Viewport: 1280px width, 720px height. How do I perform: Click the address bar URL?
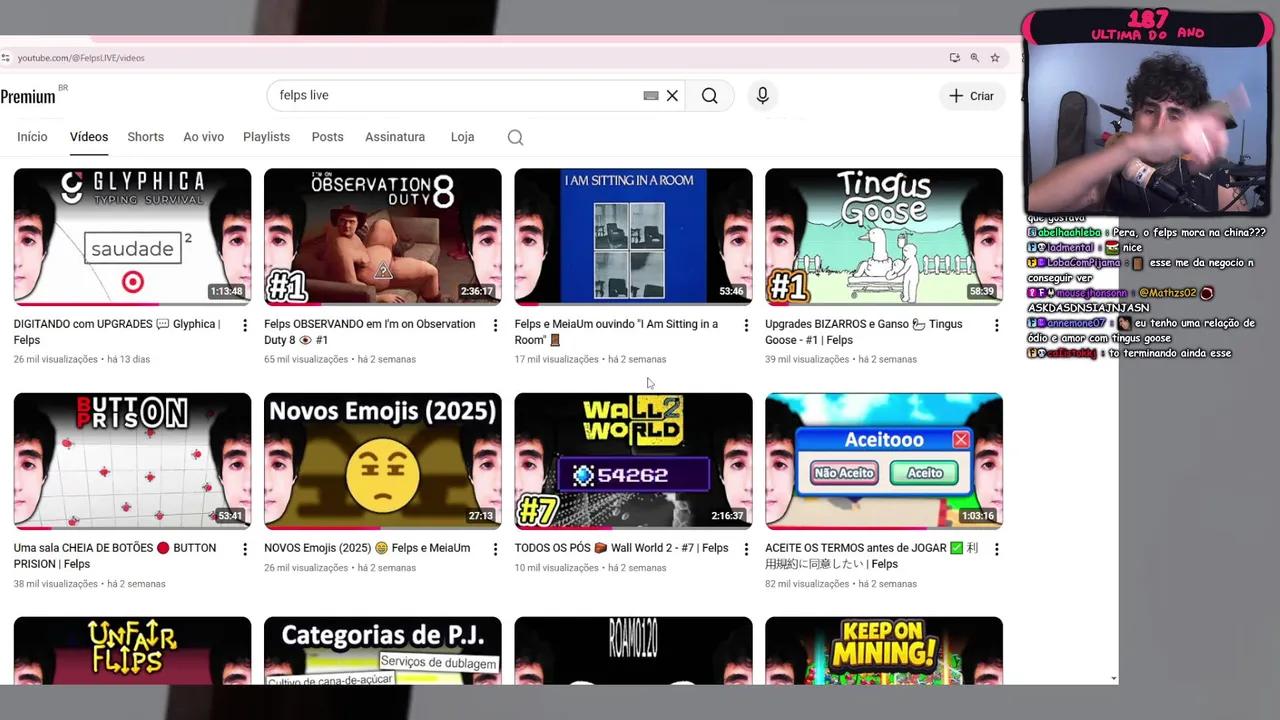(81, 58)
